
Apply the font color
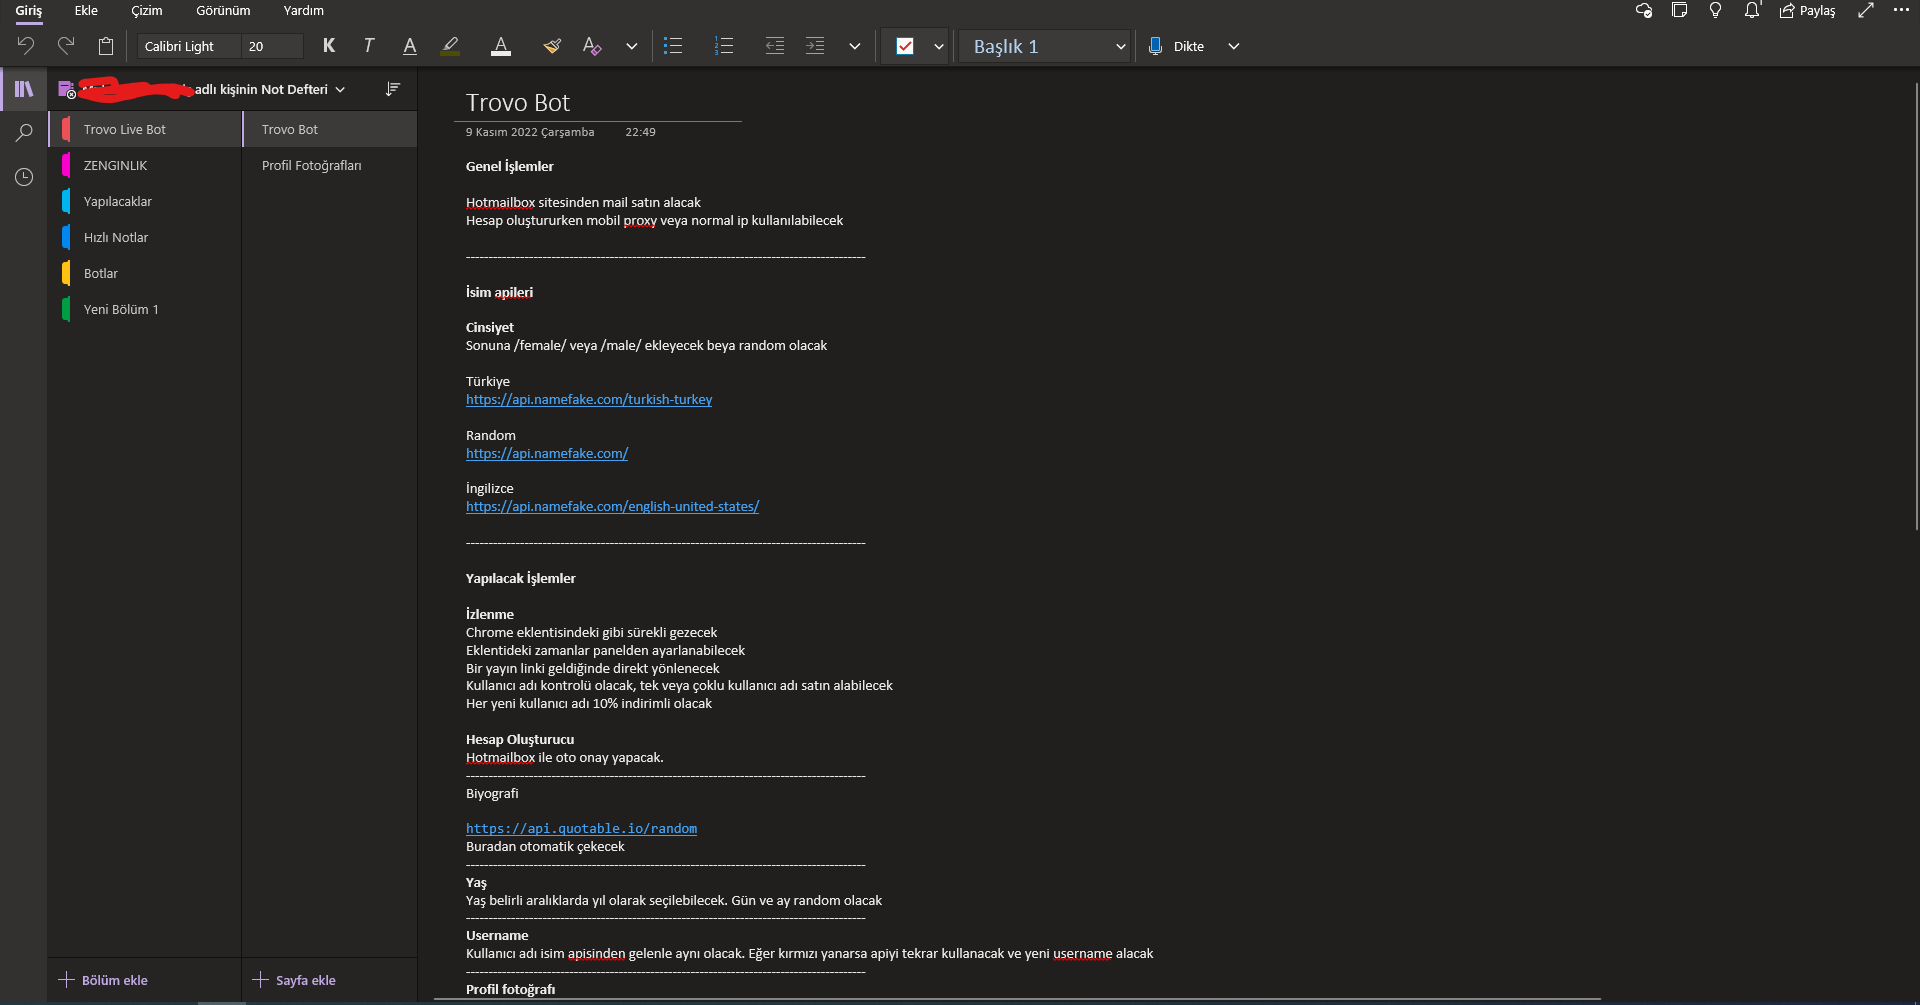501,46
